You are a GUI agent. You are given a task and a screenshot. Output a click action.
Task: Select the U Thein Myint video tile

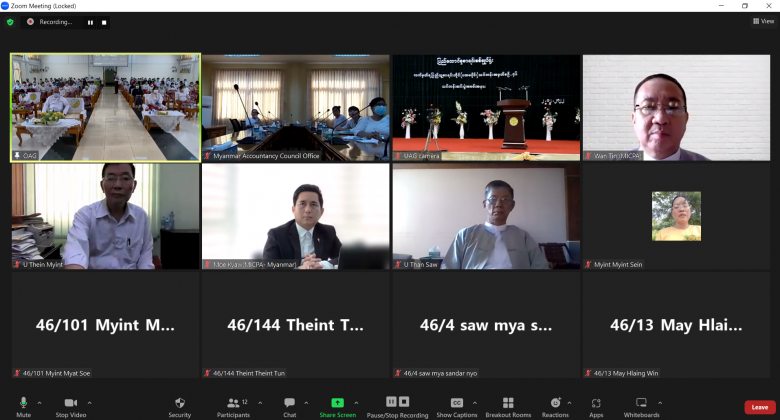[105, 217]
